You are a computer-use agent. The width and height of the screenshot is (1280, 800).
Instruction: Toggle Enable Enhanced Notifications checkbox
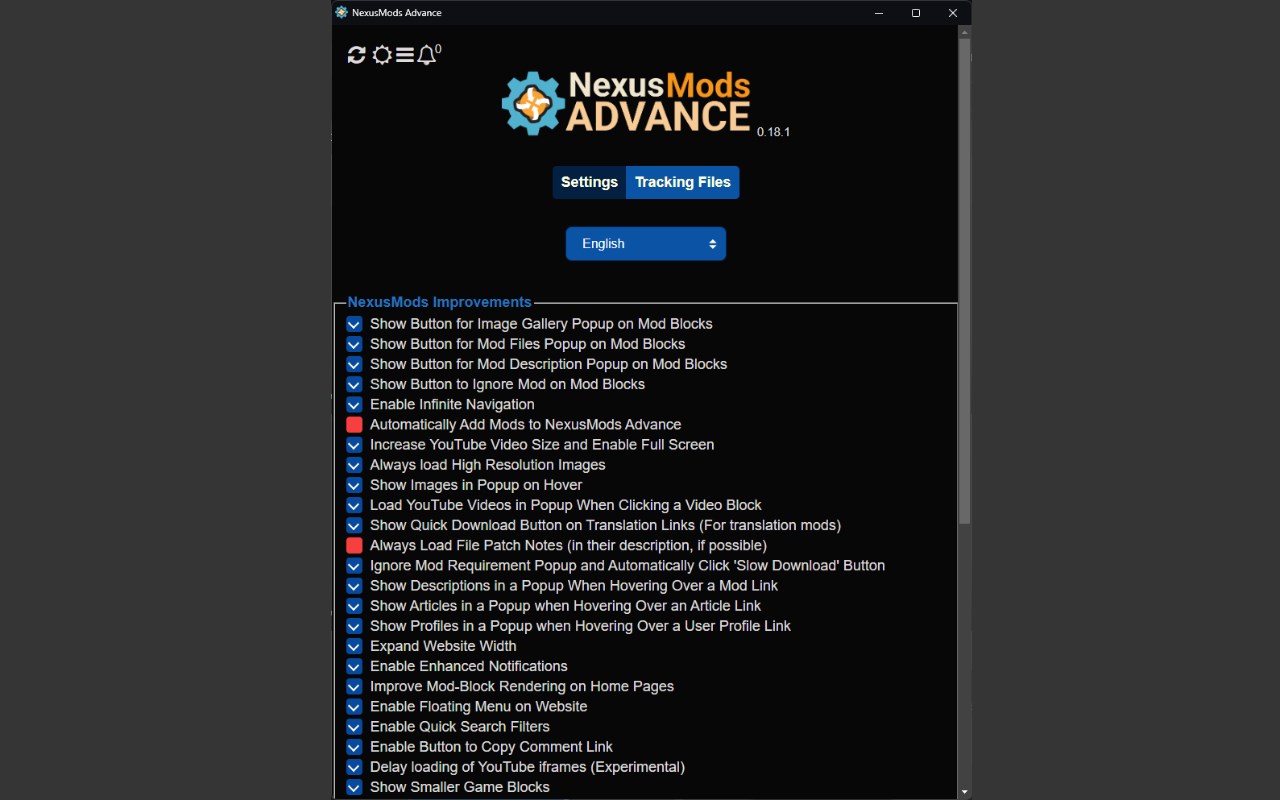354,666
